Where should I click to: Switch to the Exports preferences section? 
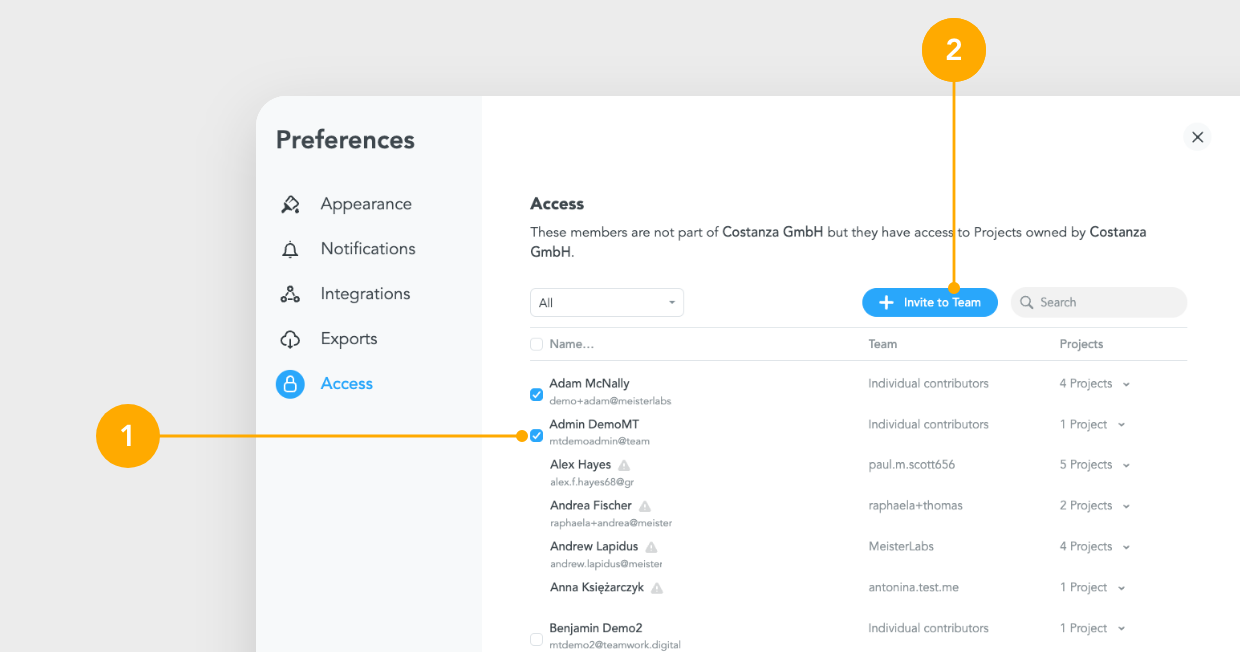pyautogui.click(x=349, y=338)
